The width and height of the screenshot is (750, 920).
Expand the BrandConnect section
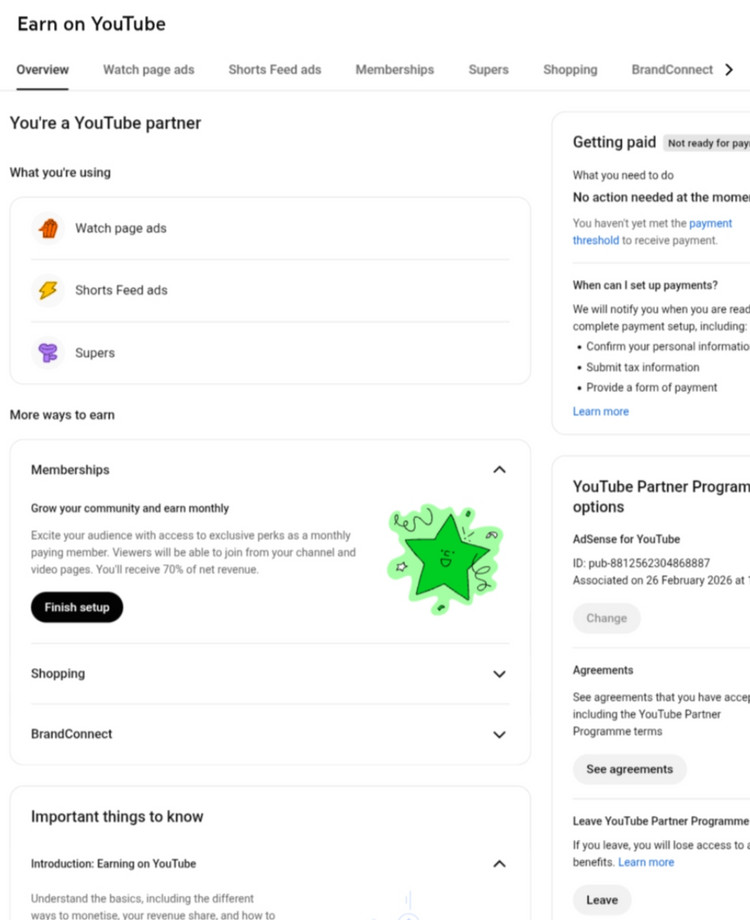coord(499,734)
